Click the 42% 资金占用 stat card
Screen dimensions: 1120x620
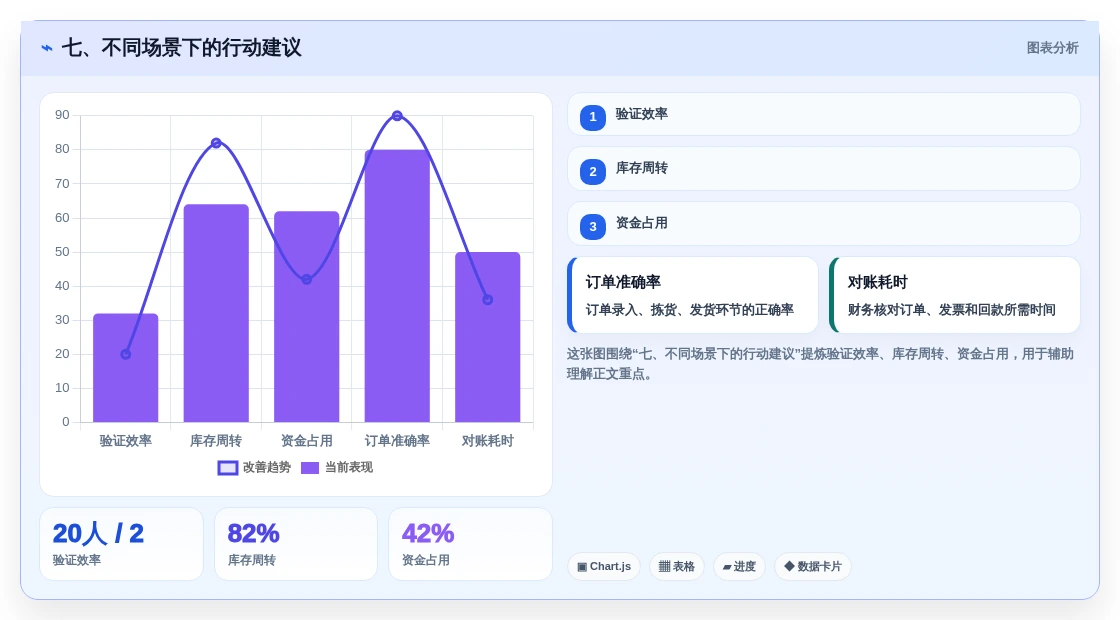point(471,544)
